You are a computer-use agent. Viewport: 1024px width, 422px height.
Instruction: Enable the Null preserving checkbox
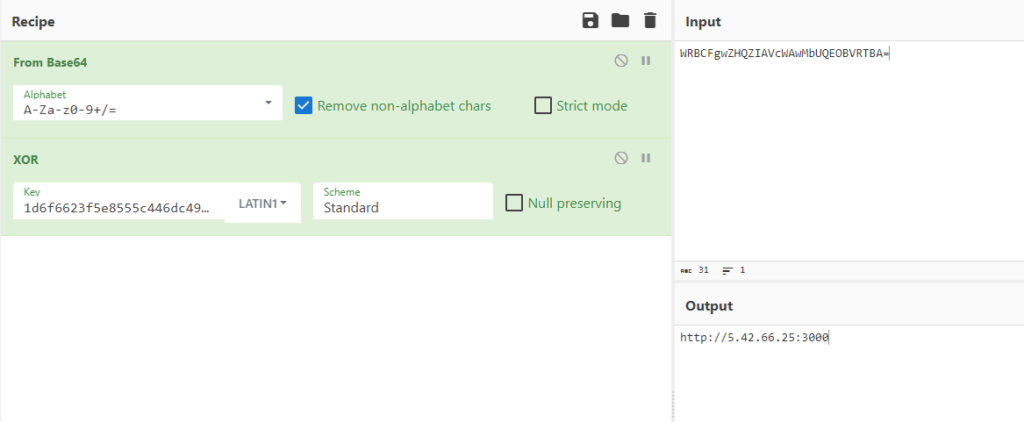(x=514, y=203)
